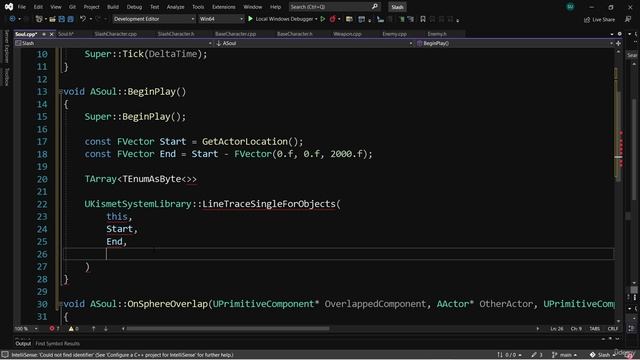Toggle the bookmark icon in toolbar
Image resolution: width=640 pixels, height=360 pixels.
[x=423, y=19]
